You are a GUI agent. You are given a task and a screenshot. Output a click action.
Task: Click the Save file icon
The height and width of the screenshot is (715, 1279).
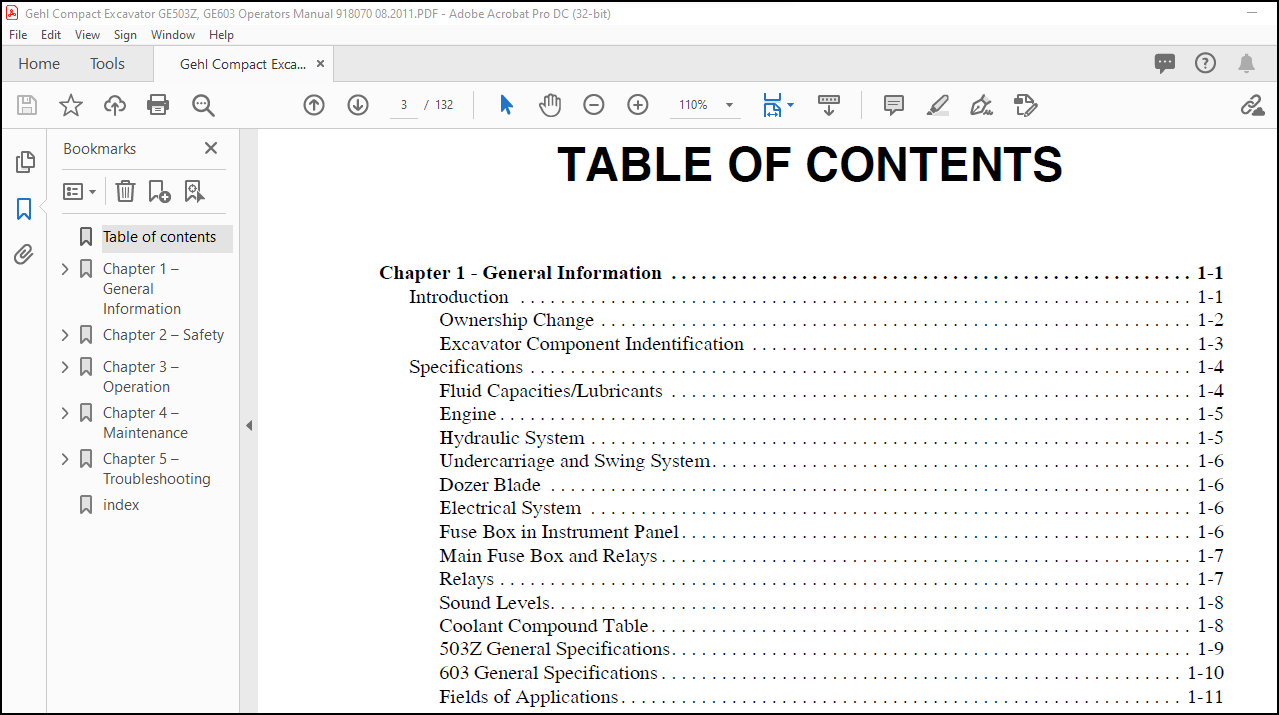coord(27,105)
